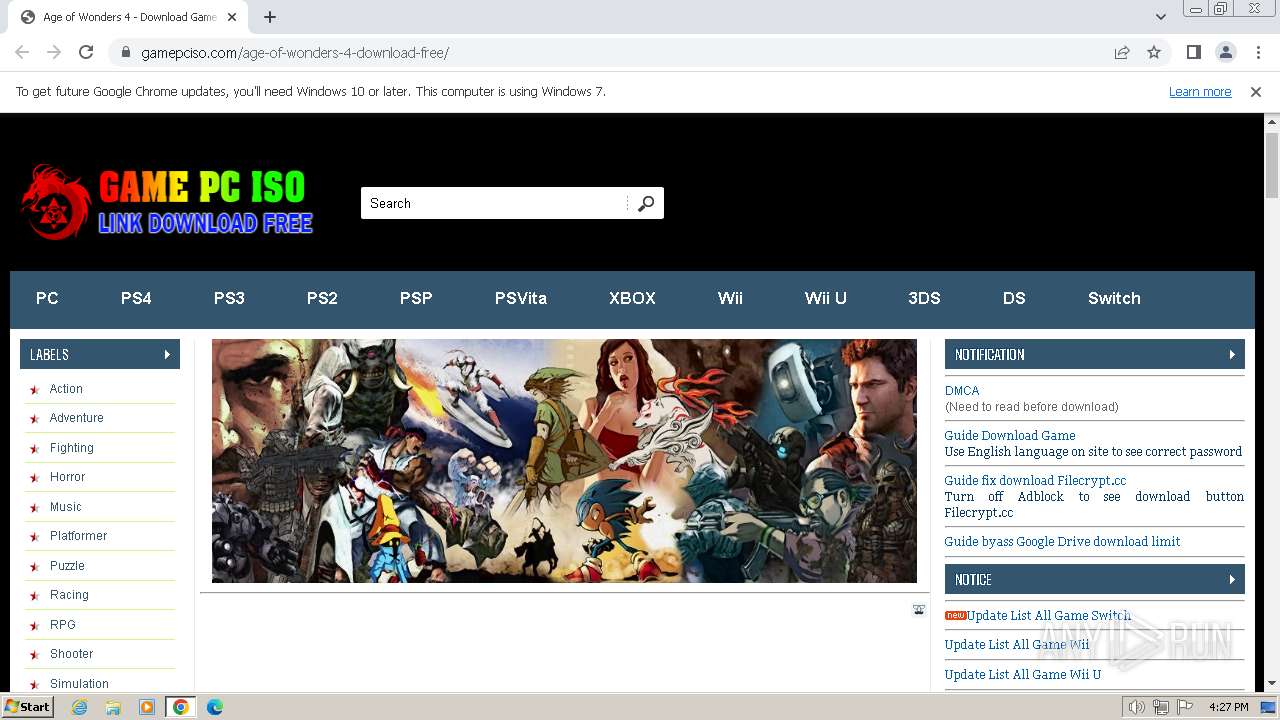Open the Music label

point(65,507)
